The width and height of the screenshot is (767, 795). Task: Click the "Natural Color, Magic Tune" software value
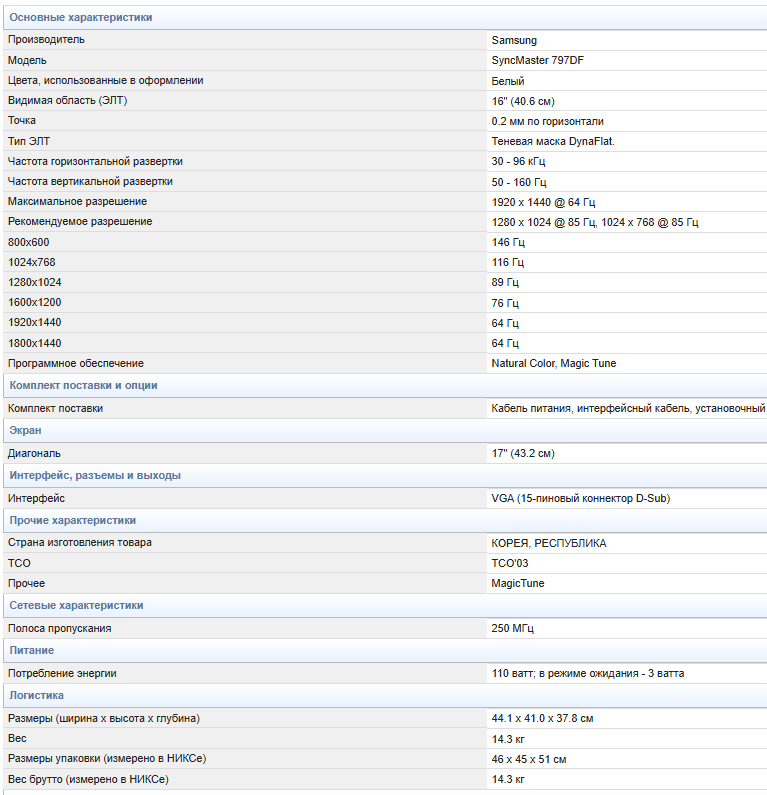click(x=553, y=363)
